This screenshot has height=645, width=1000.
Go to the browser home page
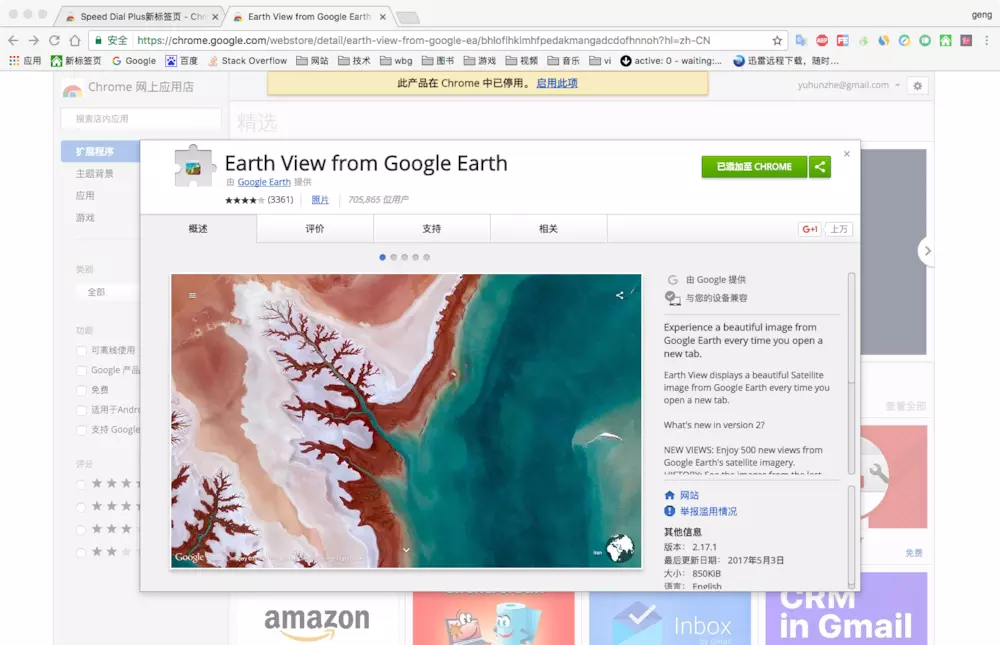tap(75, 40)
